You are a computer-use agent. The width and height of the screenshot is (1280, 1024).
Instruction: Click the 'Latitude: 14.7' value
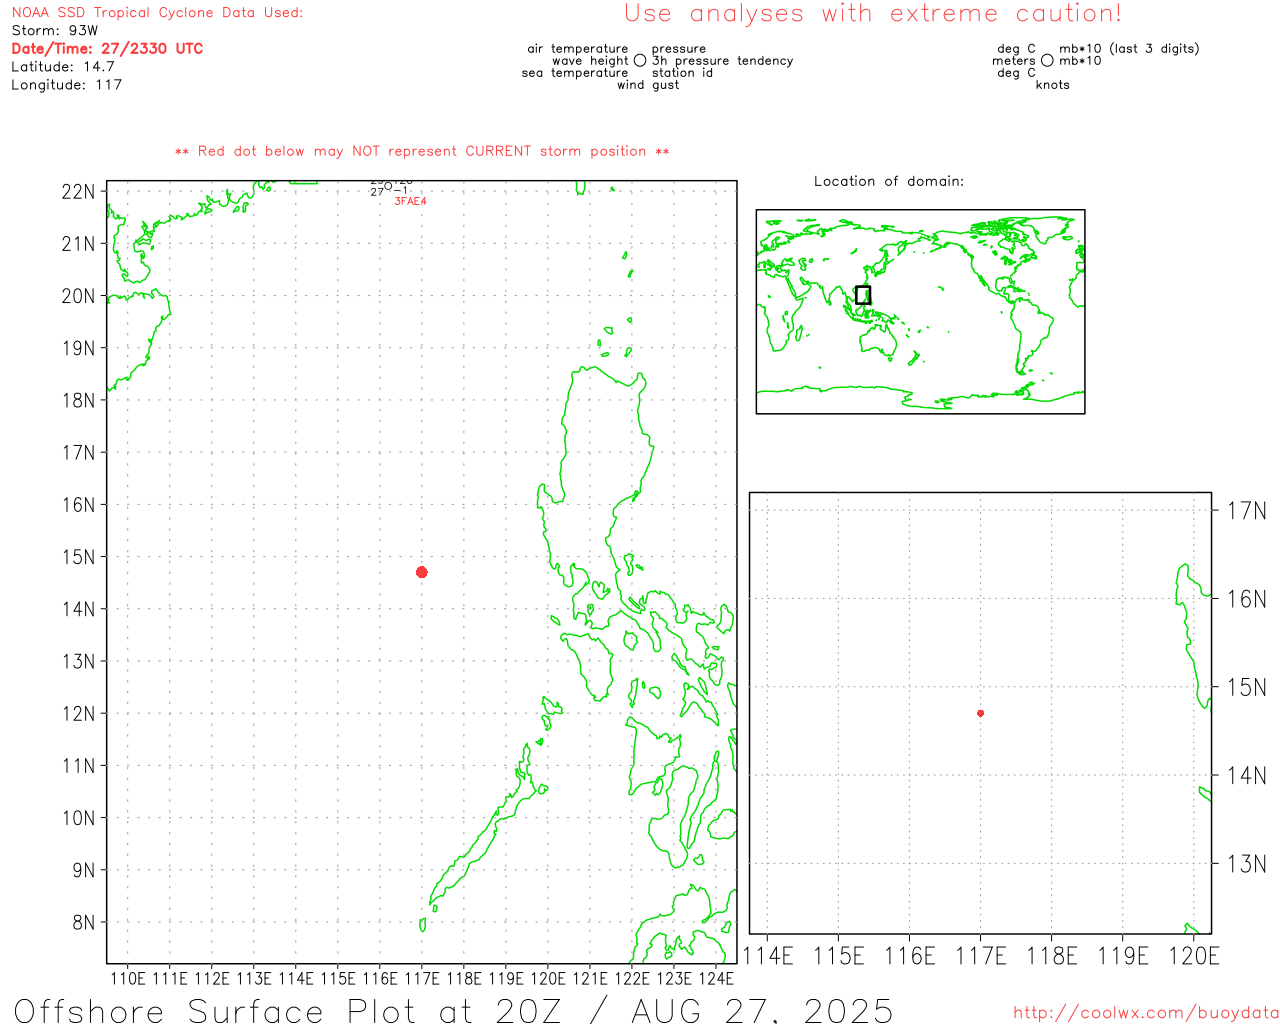pyautogui.click(x=63, y=67)
